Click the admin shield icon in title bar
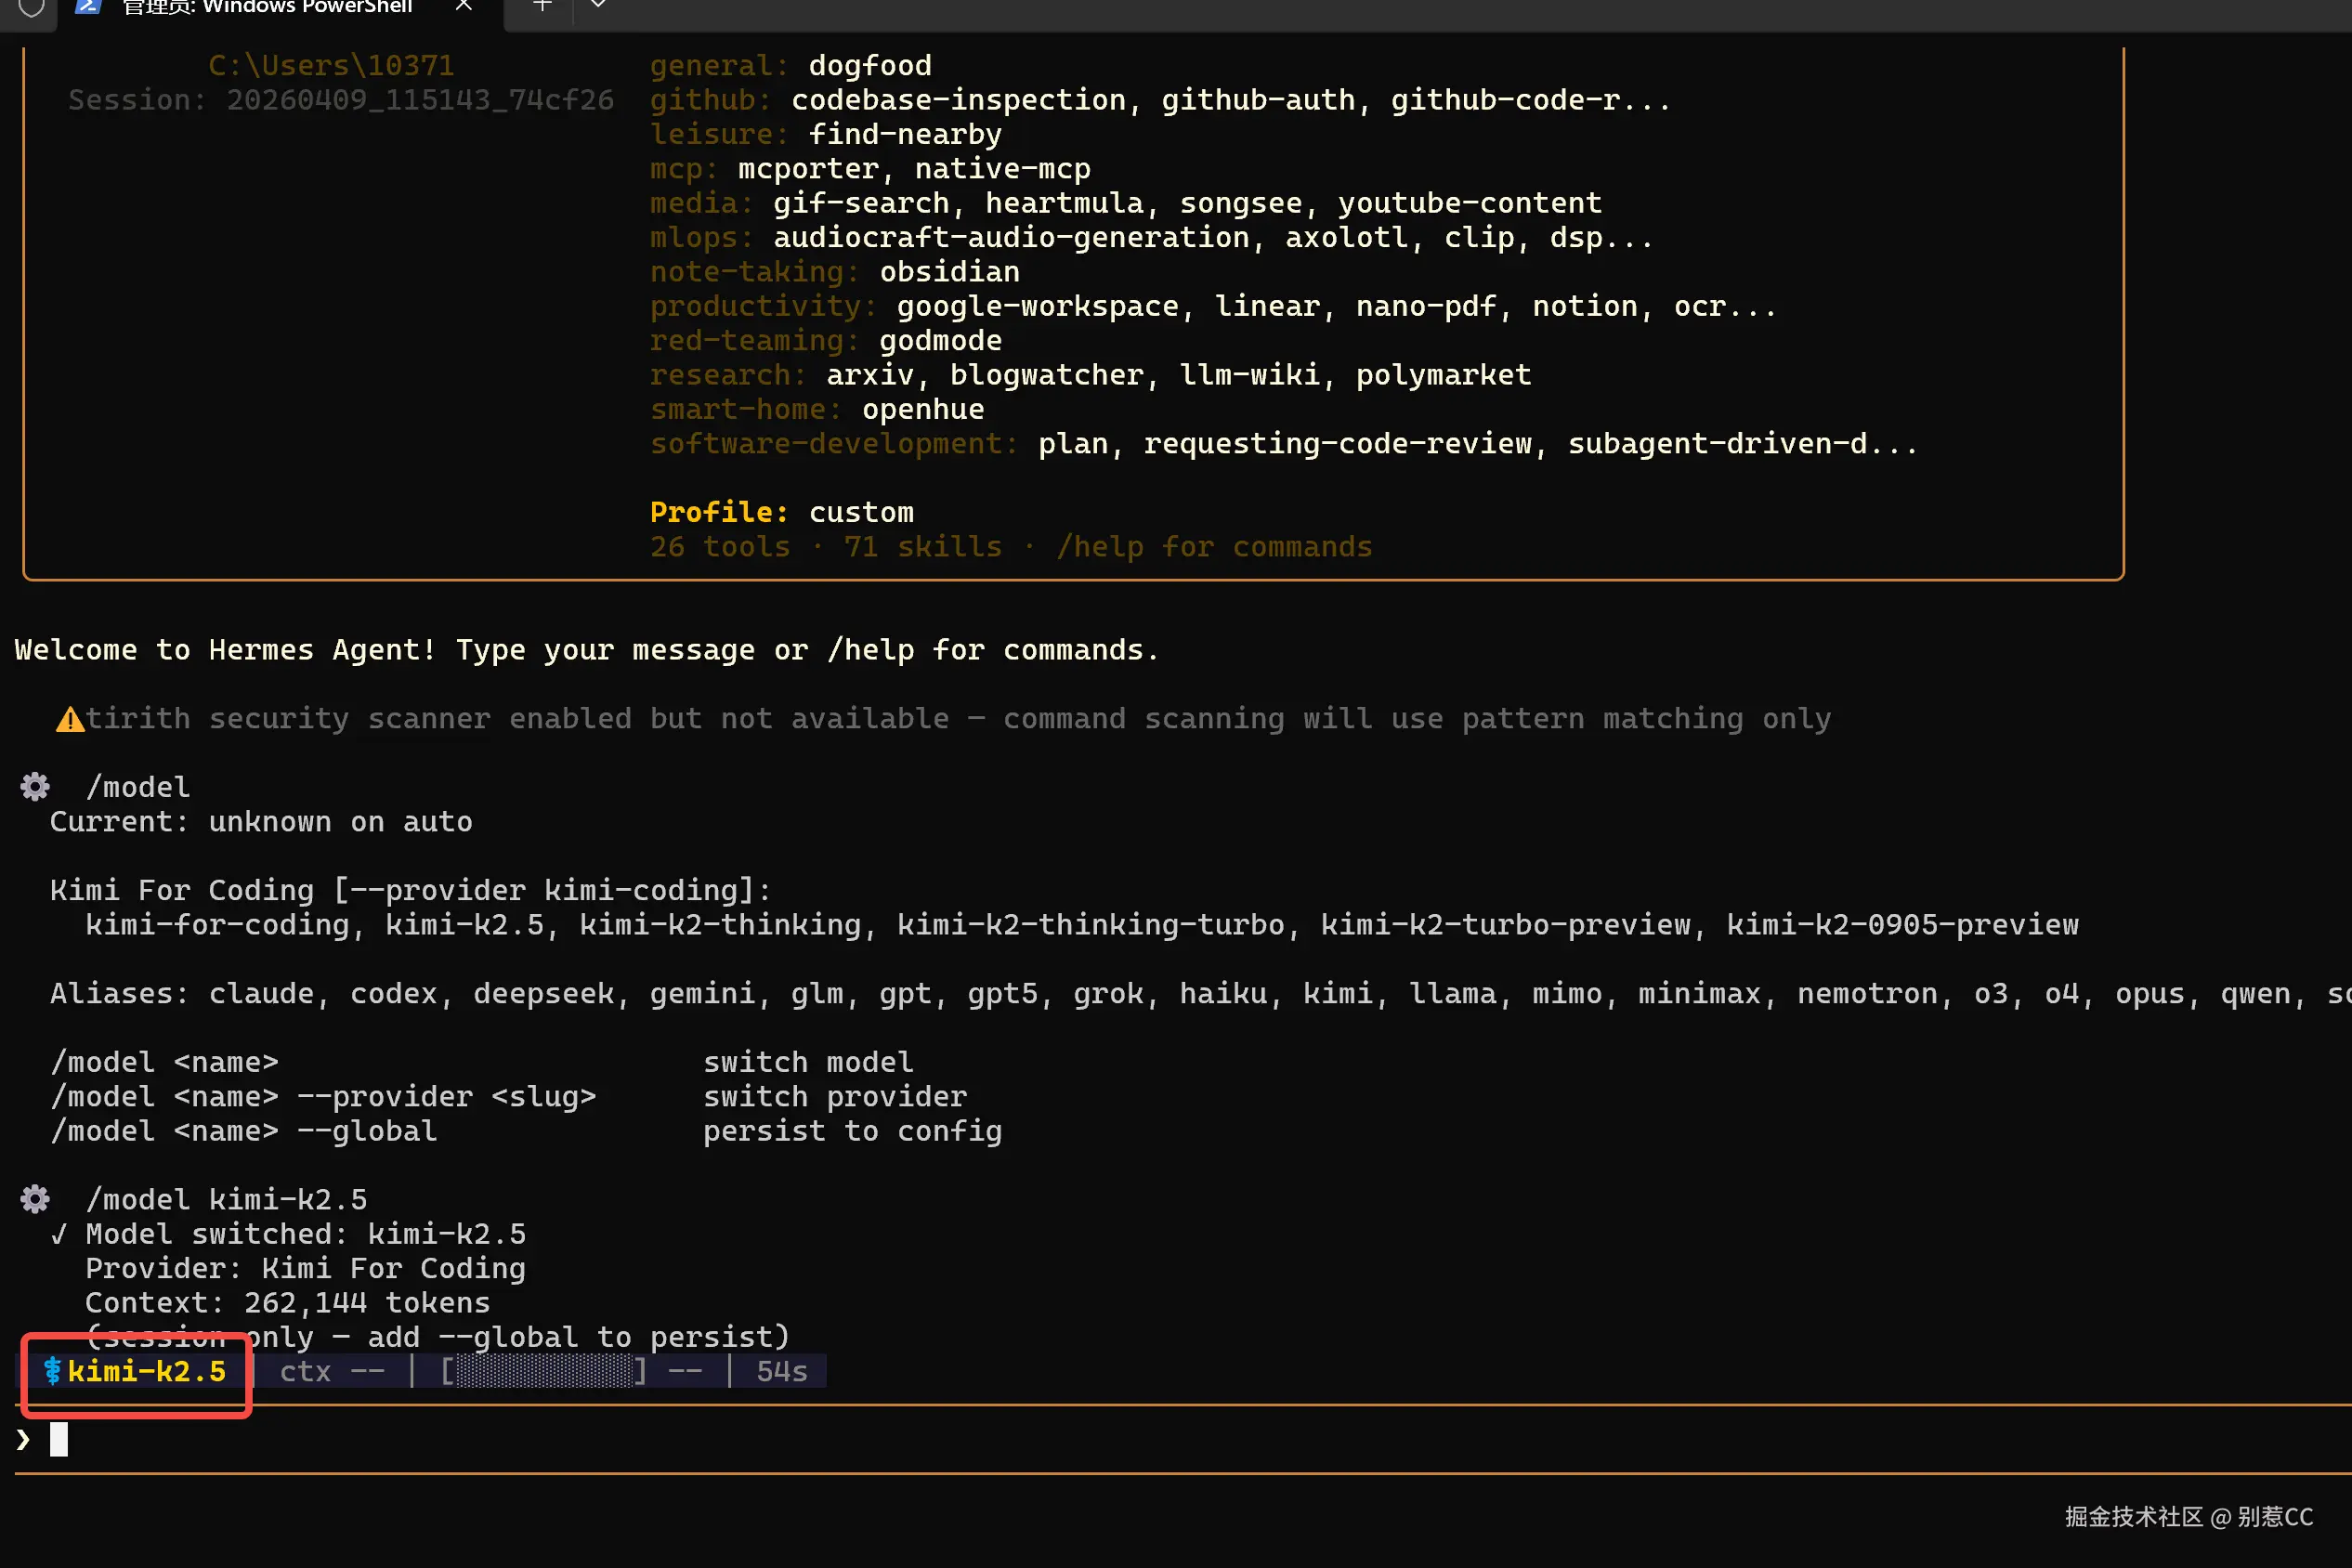Viewport: 2352px width, 1568px height. click(x=32, y=8)
